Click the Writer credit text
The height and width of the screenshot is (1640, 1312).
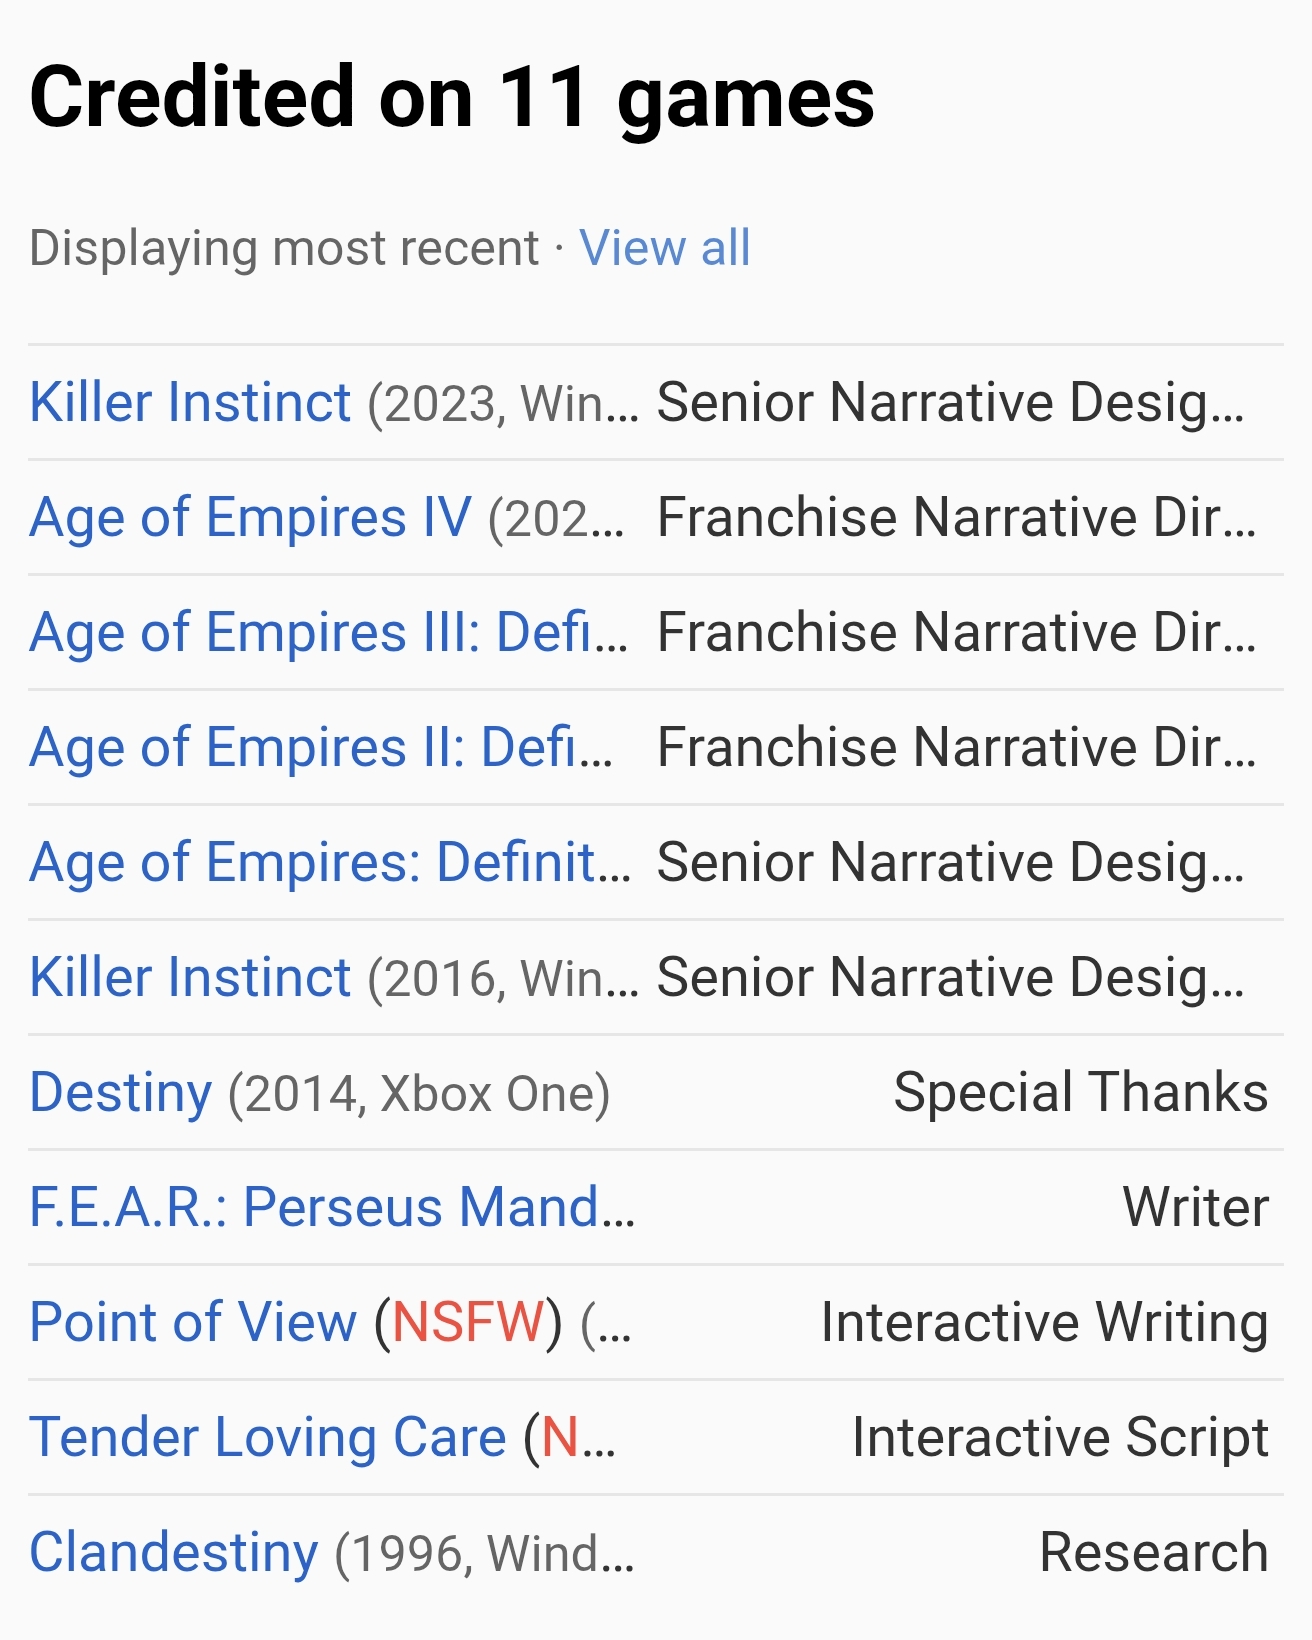tap(1195, 1208)
